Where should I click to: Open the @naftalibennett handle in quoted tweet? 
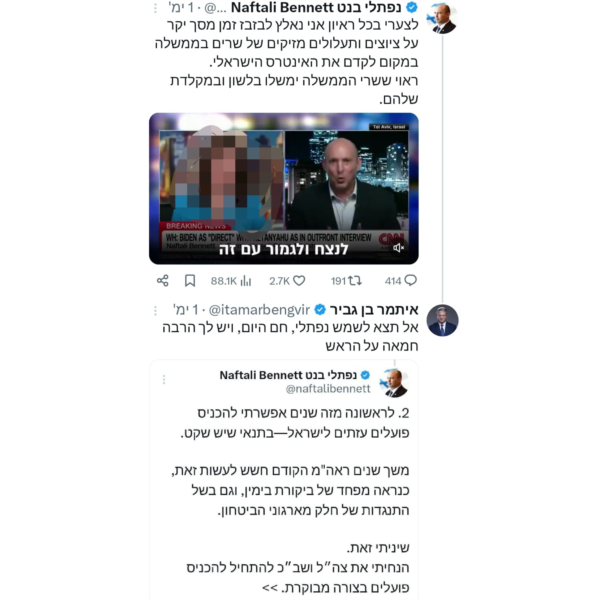328,389
